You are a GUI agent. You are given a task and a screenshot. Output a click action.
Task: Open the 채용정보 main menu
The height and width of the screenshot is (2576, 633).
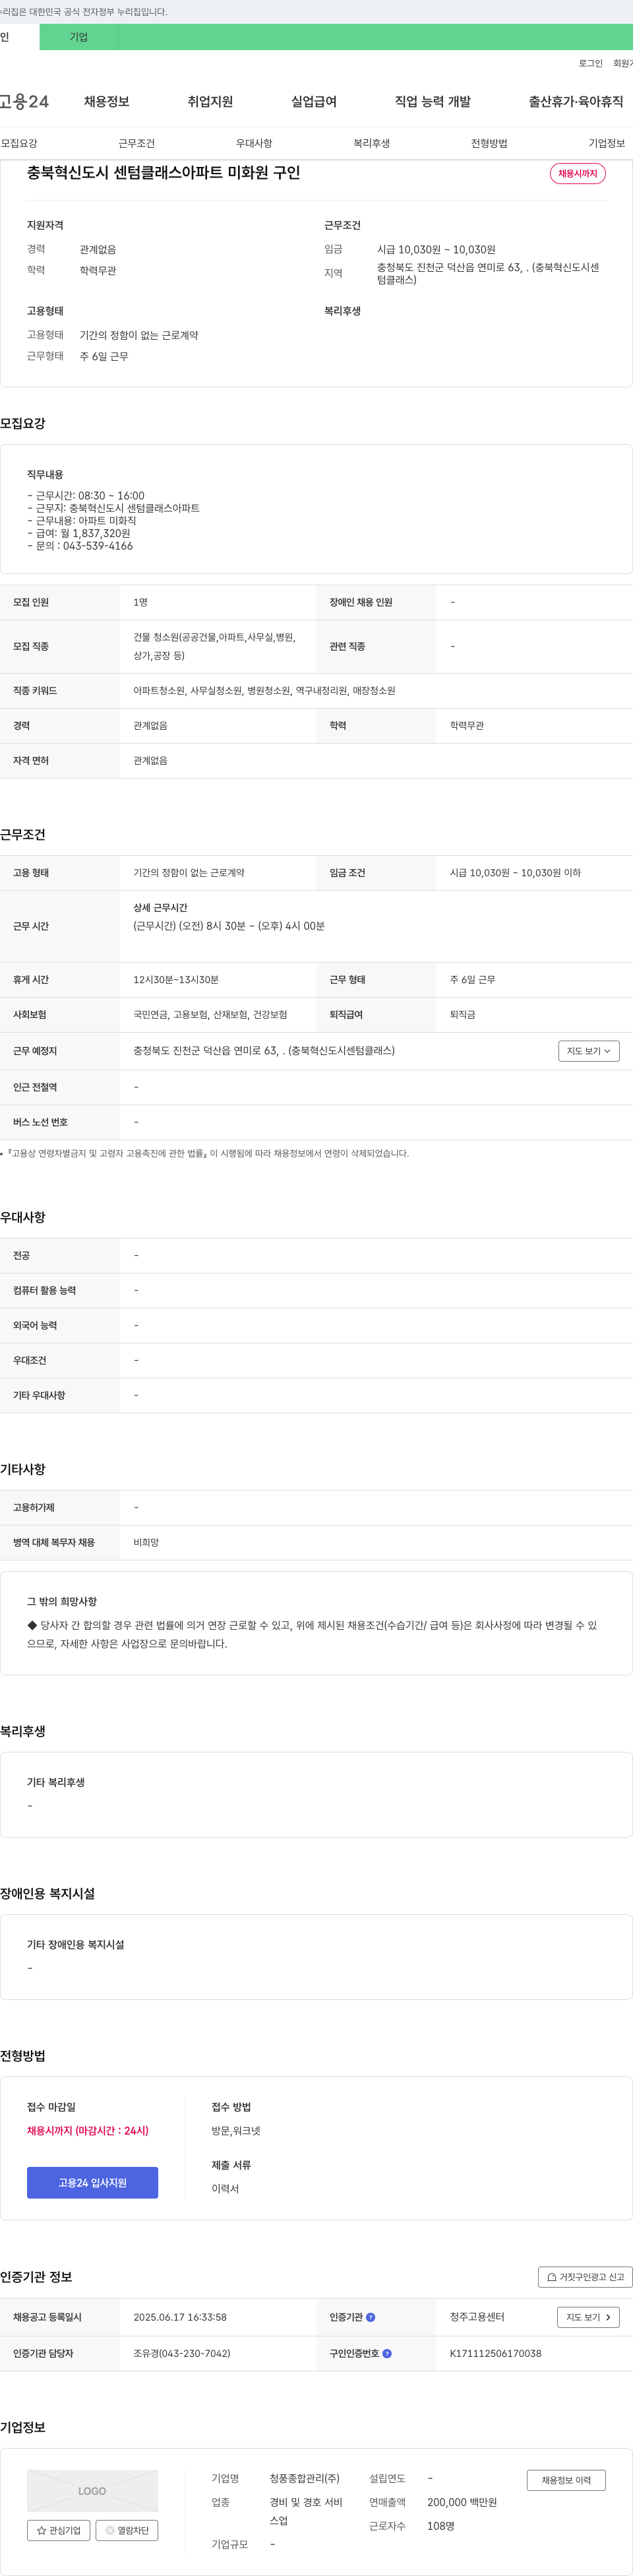pyautogui.click(x=106, y=101)
